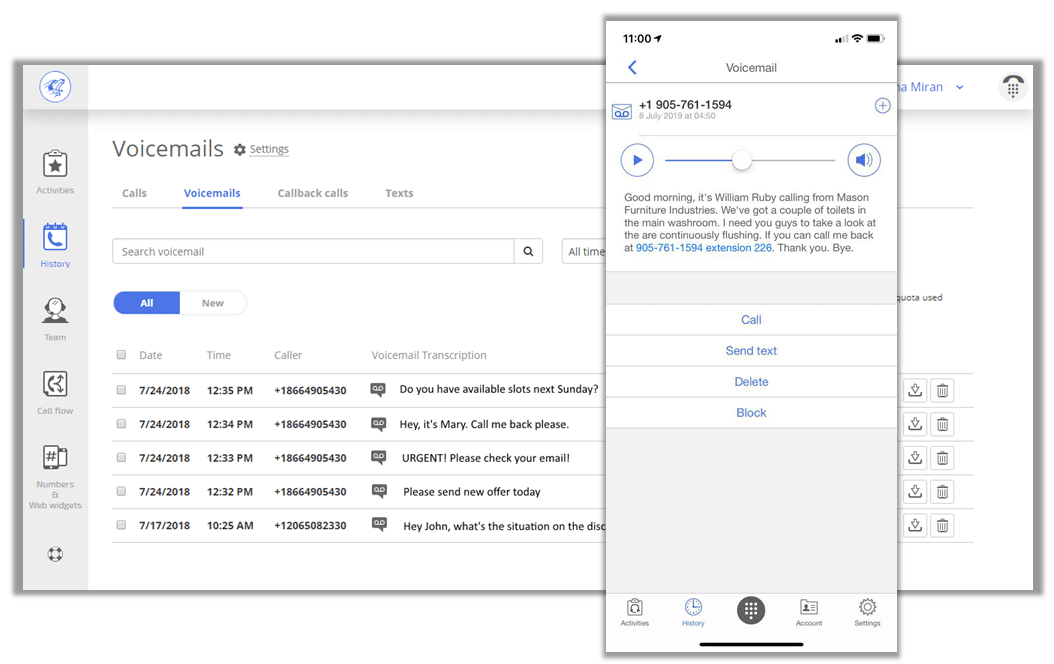Screen dimensions: 1054x664
Task: Download the 12:35 PM voicemail
Action: click(915, 390)
